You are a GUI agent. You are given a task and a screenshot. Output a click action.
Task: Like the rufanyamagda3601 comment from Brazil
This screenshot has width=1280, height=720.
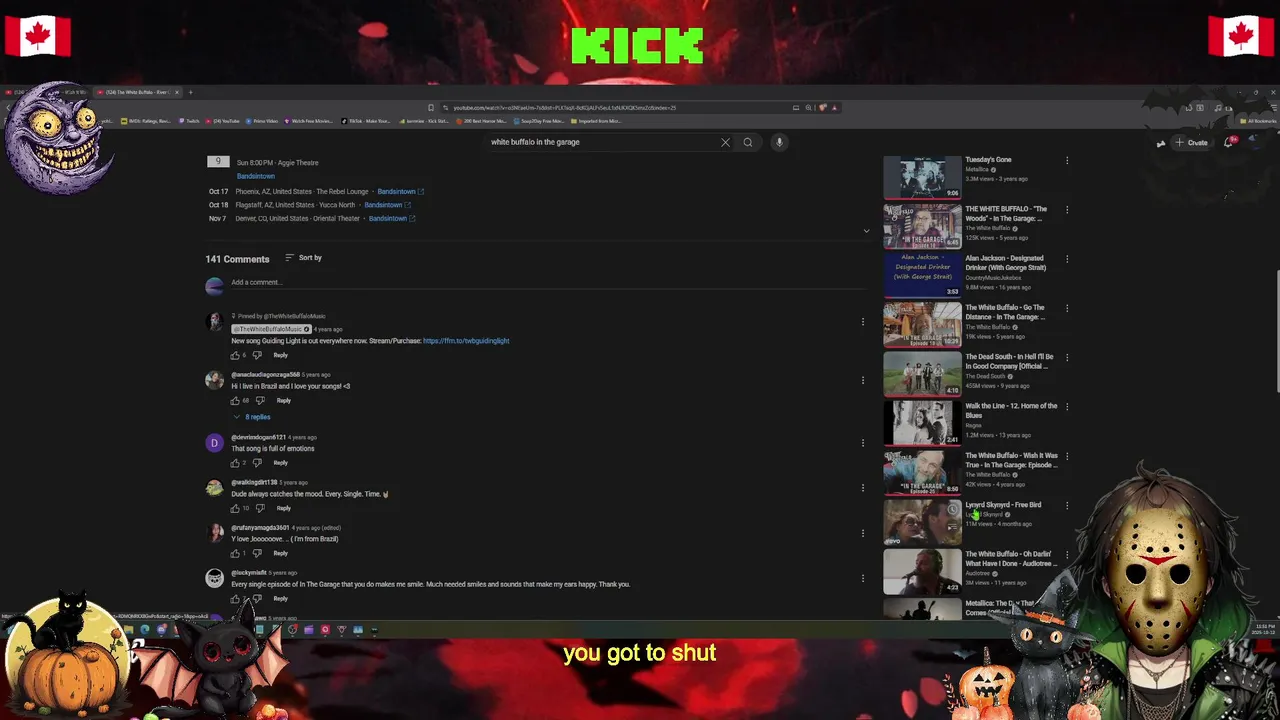[236, 553]
